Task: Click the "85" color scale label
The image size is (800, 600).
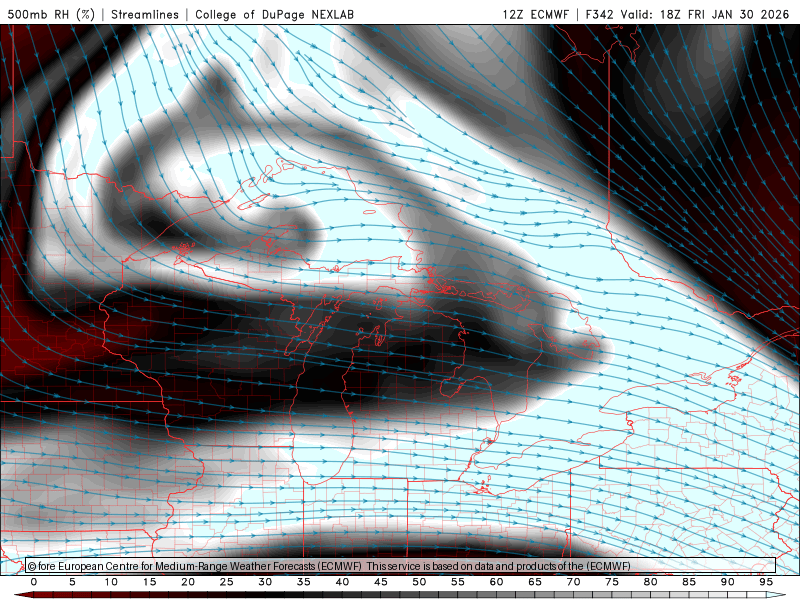Action: point(689,582)
